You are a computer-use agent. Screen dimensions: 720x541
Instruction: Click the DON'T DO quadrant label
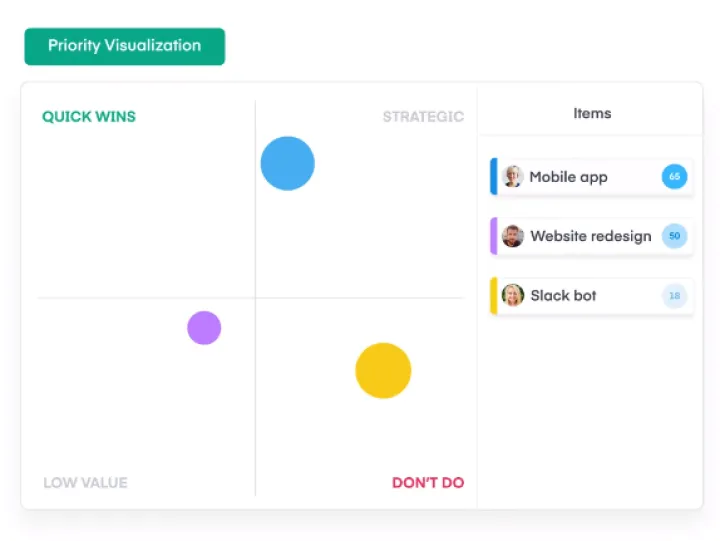pos(428,483)
